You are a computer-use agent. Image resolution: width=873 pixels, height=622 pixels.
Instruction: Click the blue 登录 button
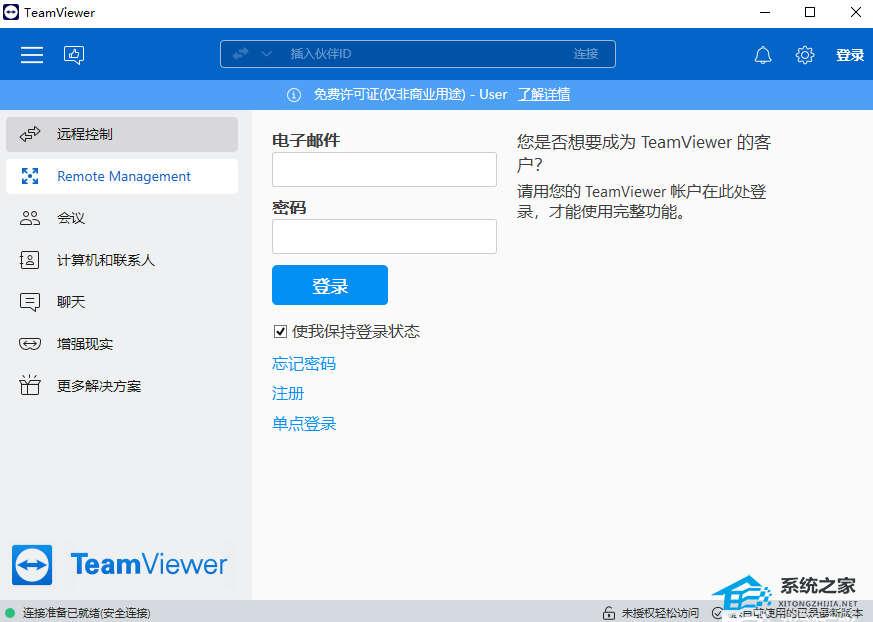point(330,285)
